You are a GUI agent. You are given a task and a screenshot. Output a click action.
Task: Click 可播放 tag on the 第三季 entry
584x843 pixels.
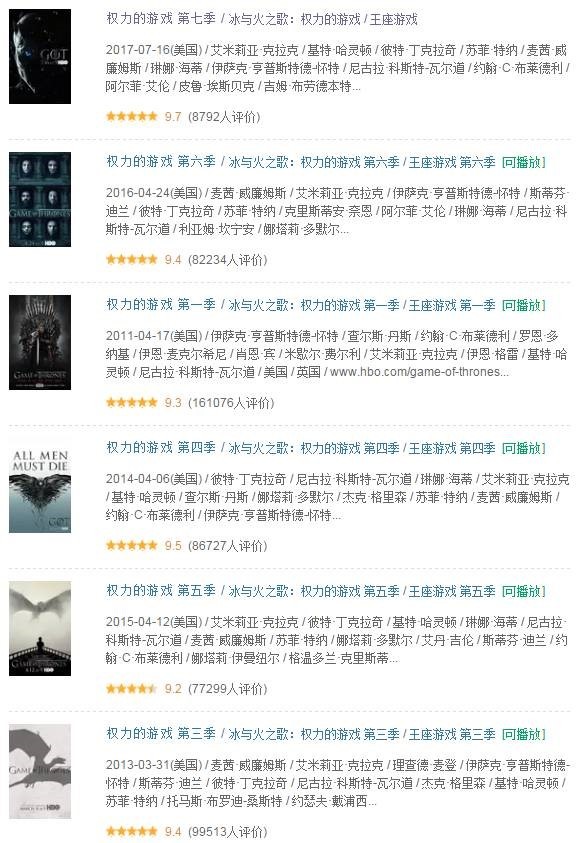pyautogui.click(x=524, y=734)
